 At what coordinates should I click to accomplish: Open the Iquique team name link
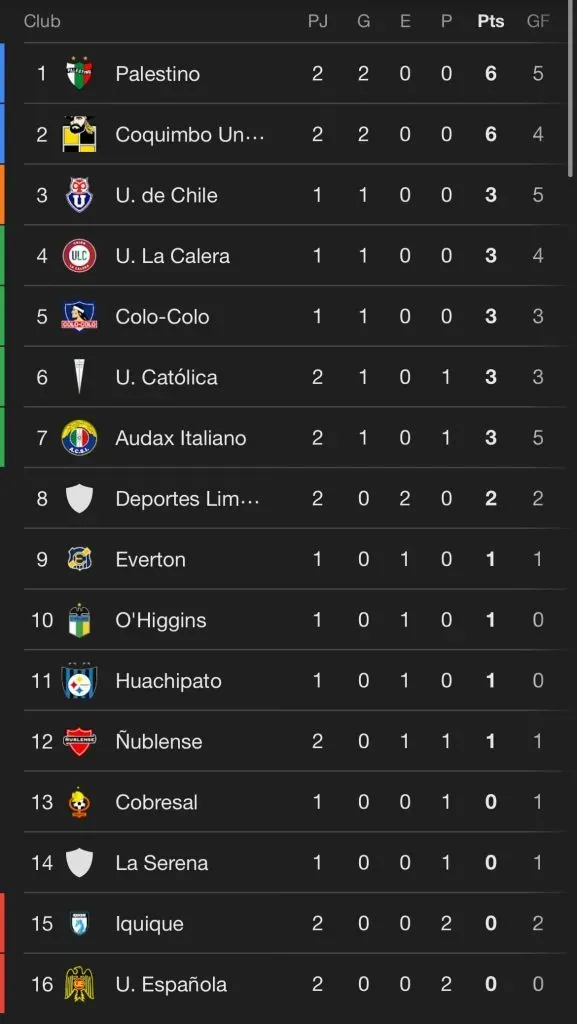click(149, 923)
